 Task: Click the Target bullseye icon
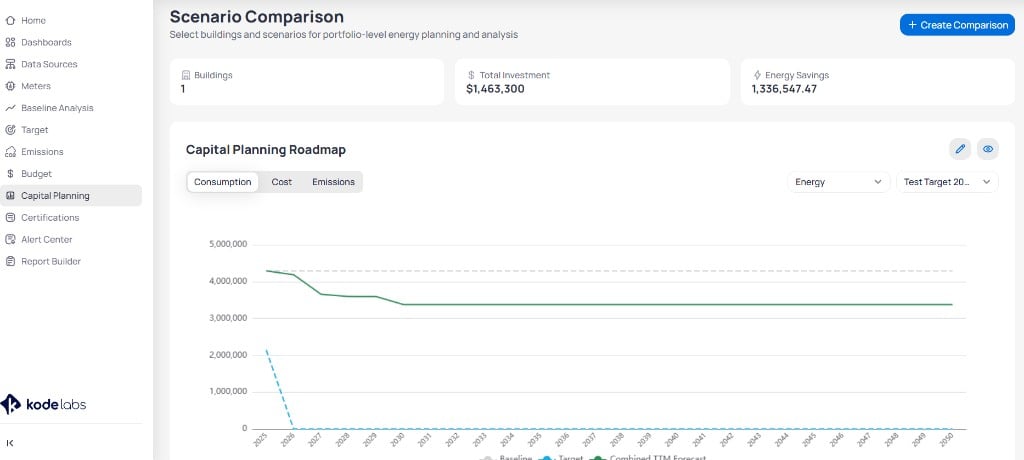click(10, 130)
